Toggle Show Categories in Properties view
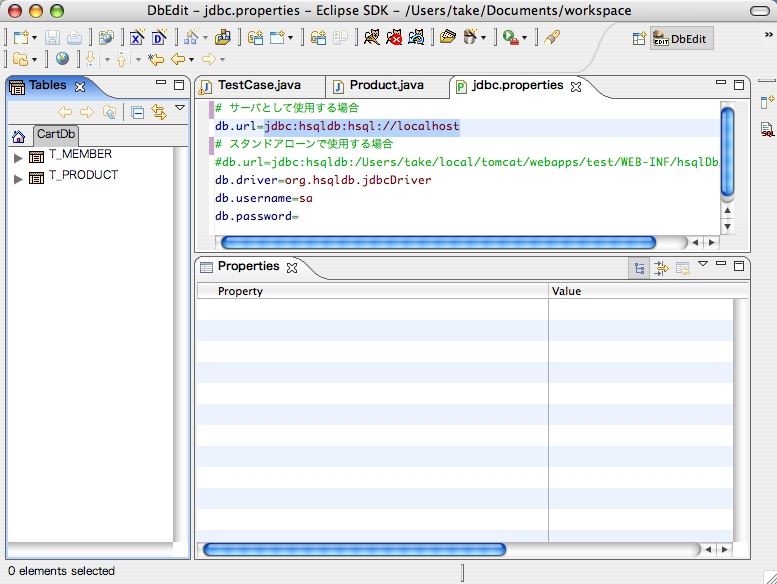The width and height of the screenshot is (777, 584). [x=639, y=267]
